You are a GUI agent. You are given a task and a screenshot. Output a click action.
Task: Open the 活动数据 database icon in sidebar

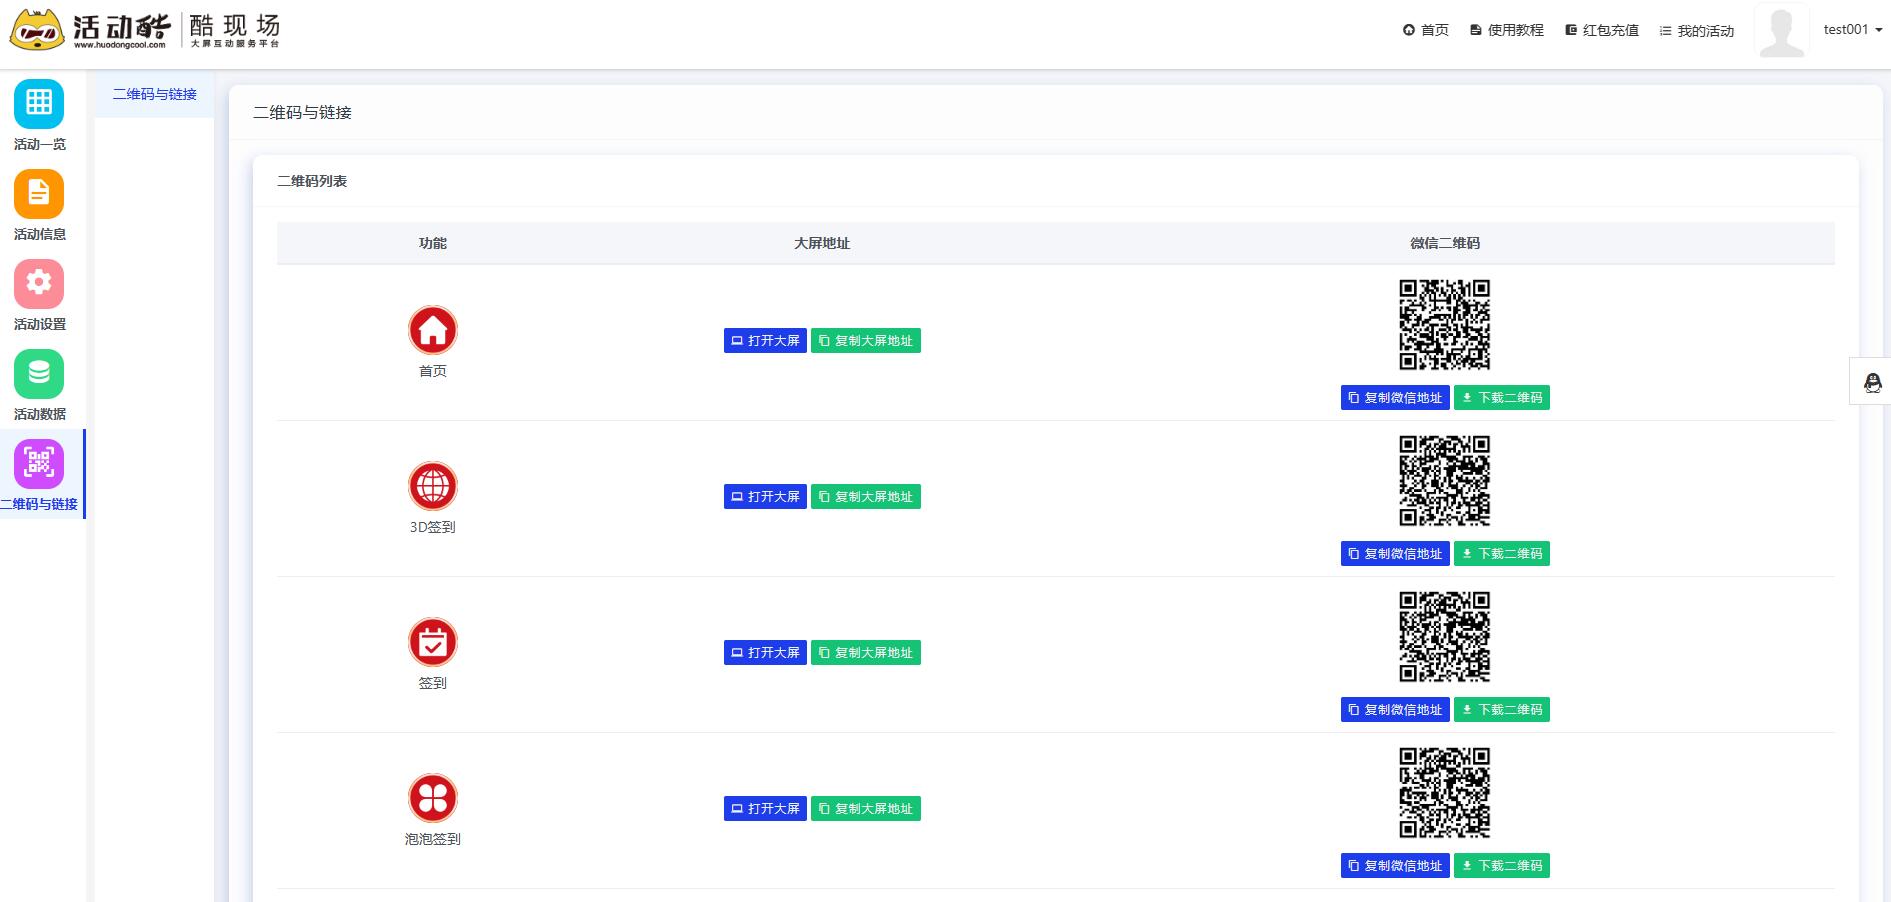point(39,374)
